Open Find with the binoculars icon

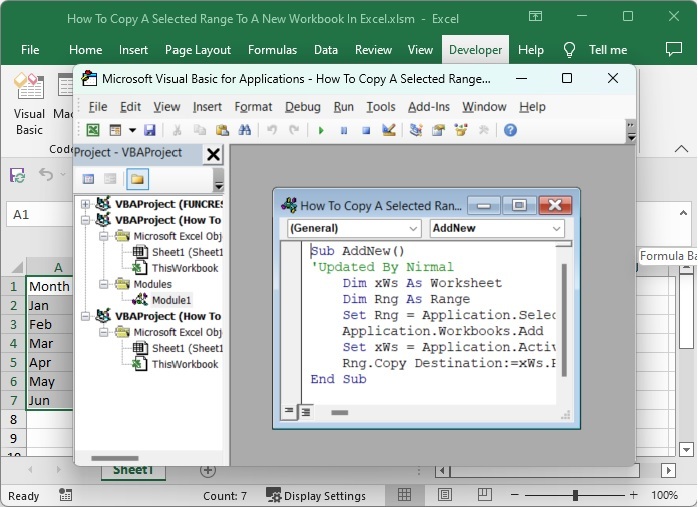pyautogui.click(x=245, y=130)
